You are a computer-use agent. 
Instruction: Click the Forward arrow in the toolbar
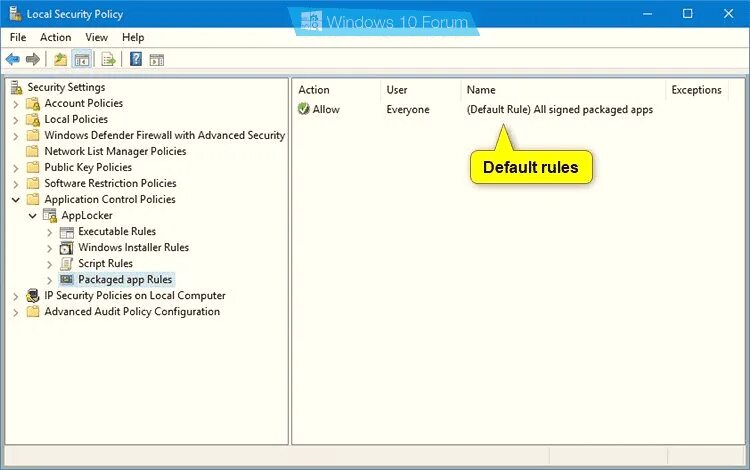tap(33, 60)
